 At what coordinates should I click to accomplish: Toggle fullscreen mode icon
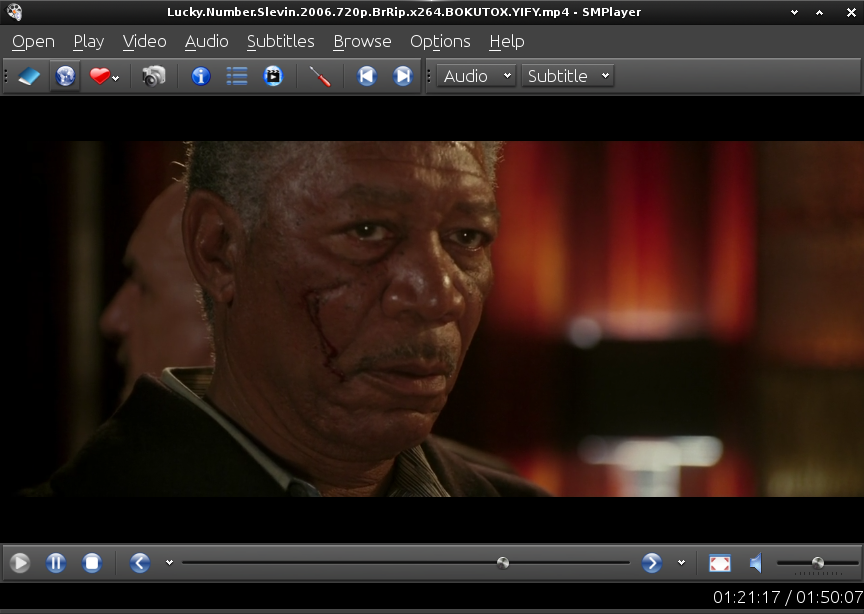pyautogui.click(x=720, y=563)
